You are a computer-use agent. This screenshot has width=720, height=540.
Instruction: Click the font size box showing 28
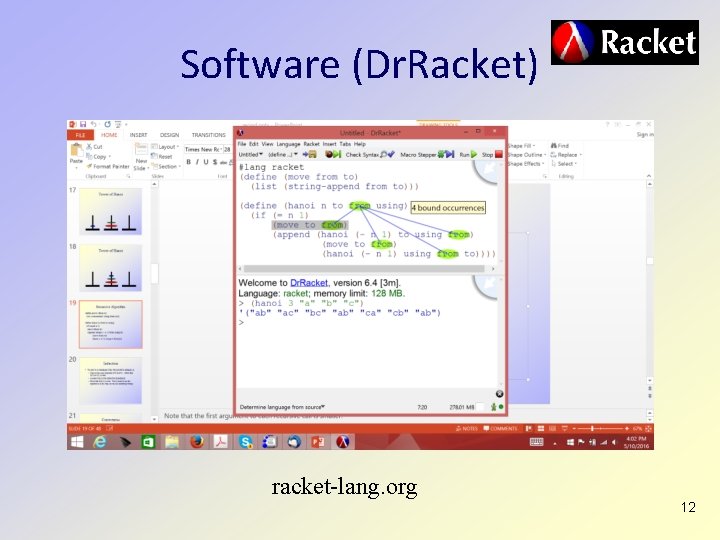click(x=227, y=149)
